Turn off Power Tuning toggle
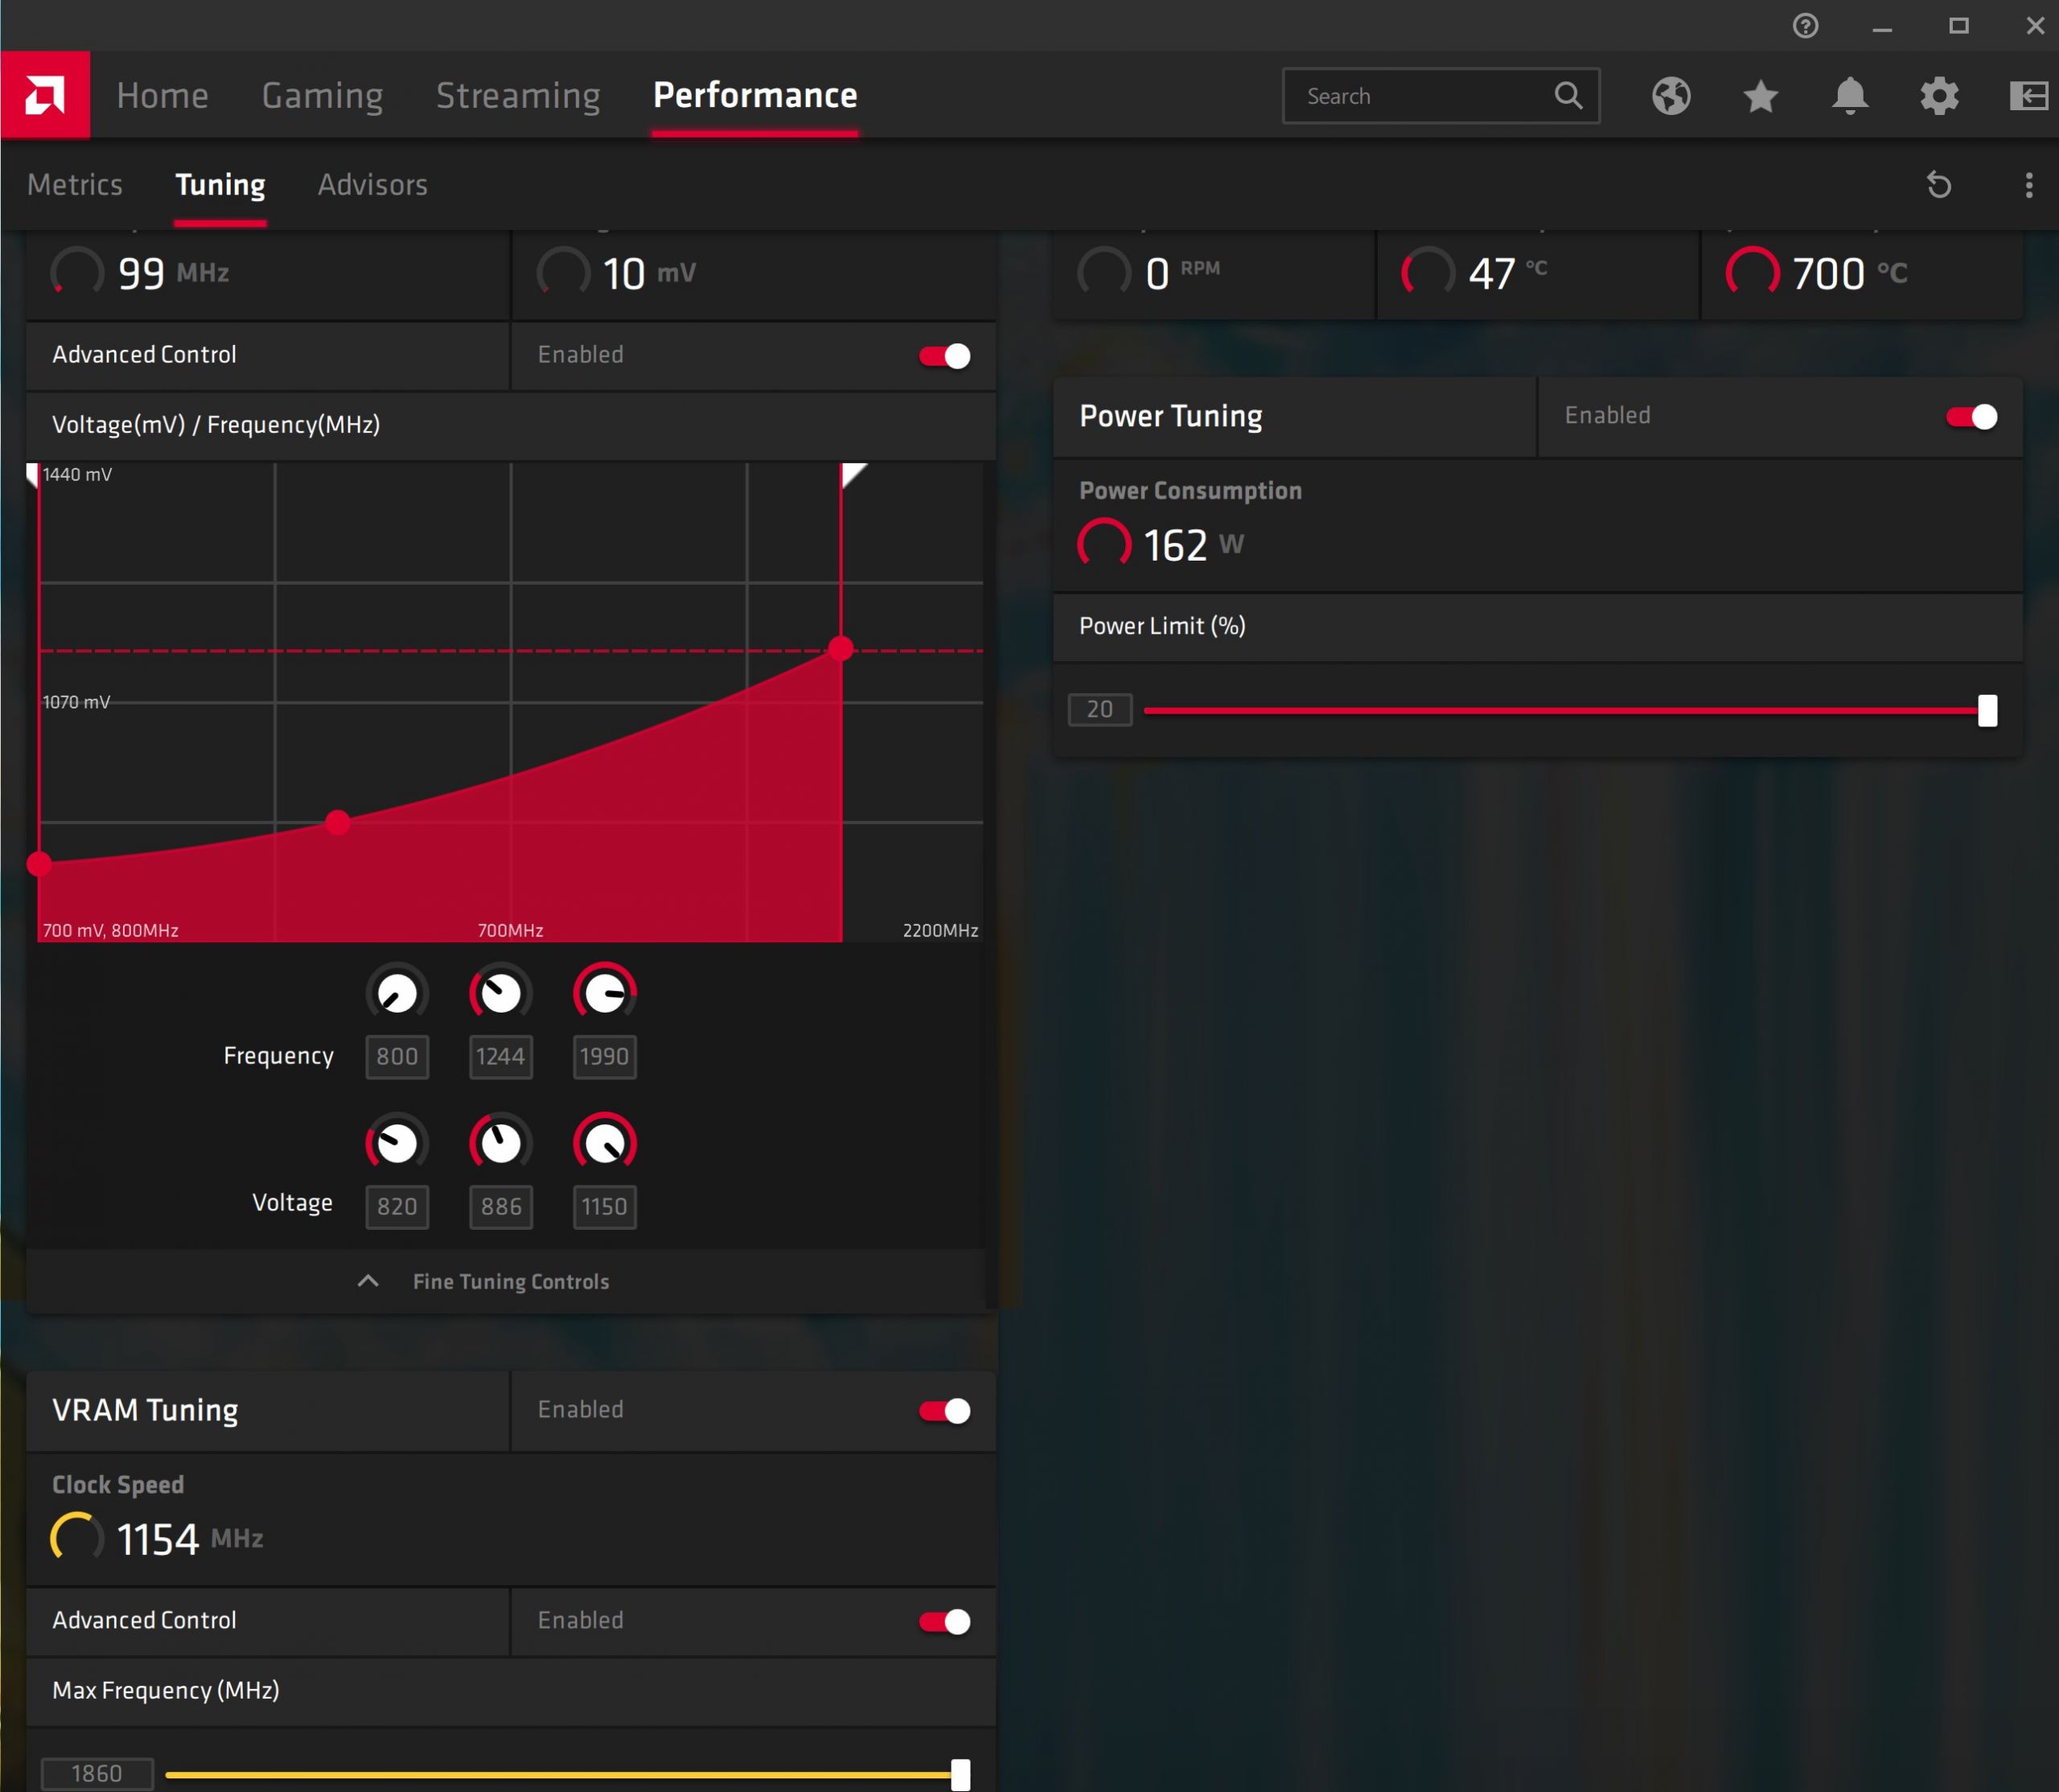The width and height of the screenshot is (2059, 1792). coord(1971,417)
